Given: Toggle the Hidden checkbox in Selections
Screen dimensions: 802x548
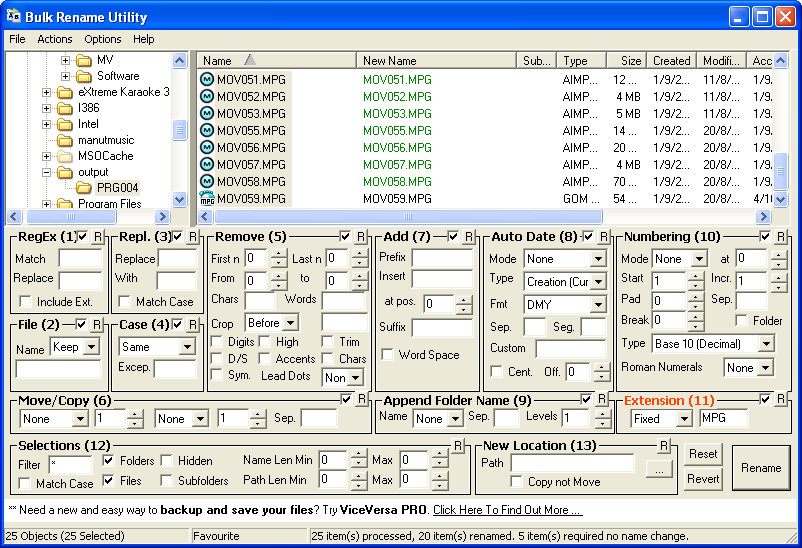Looking at the screenshot, I should 166,461.
